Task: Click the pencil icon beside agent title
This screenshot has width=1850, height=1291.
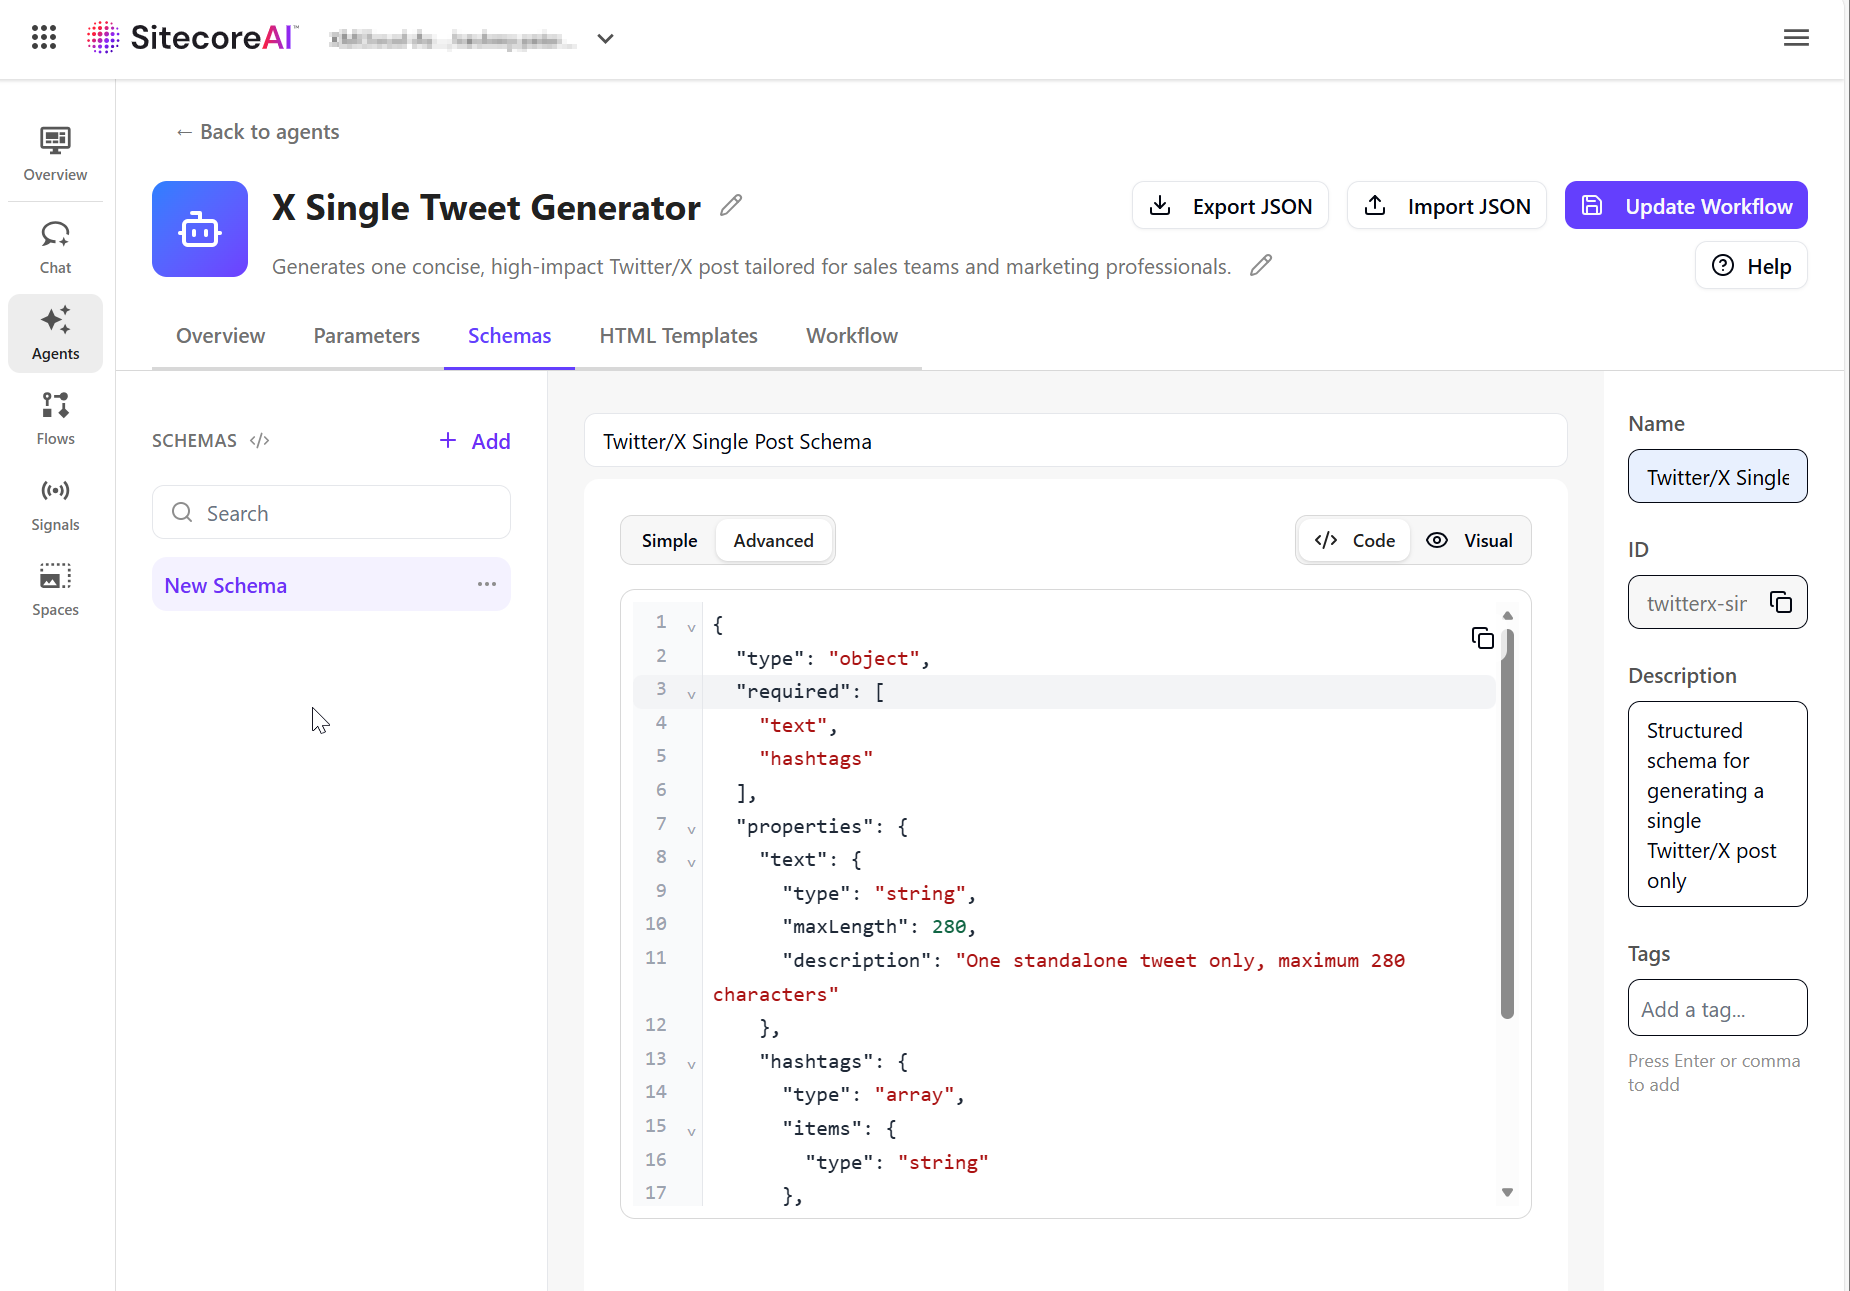Action: pyautogui.click(x=731, y=205)
